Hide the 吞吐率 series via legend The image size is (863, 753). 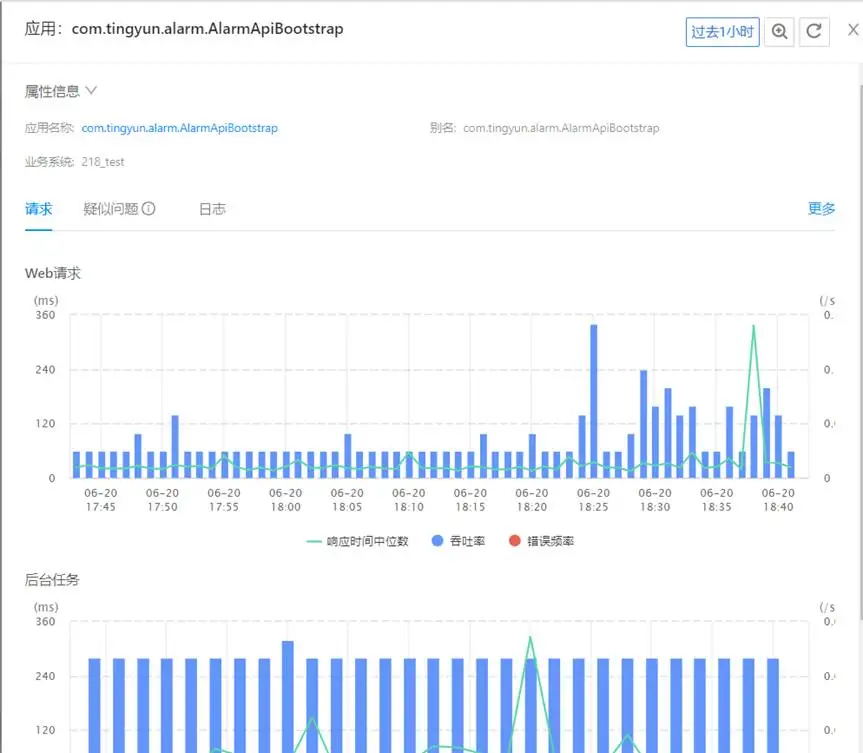(x=458, y=541)
